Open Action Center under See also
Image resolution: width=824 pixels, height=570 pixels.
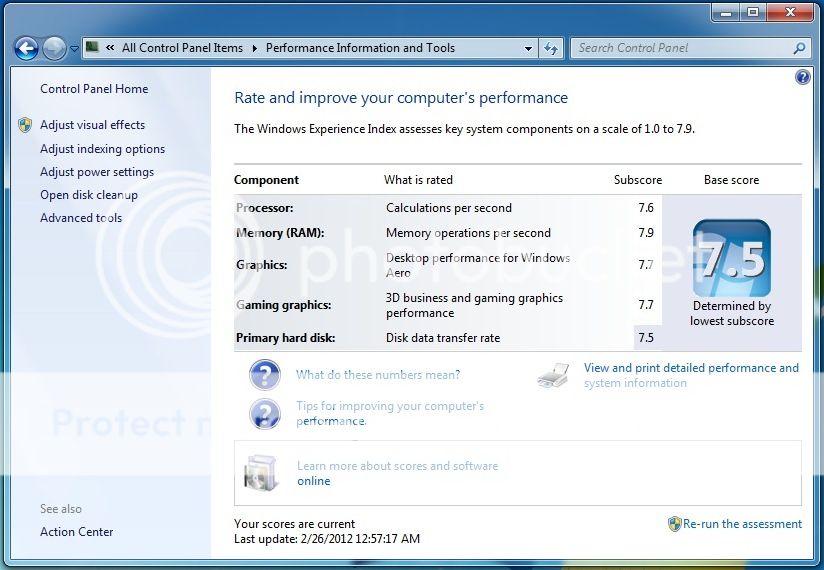point(77,532)
